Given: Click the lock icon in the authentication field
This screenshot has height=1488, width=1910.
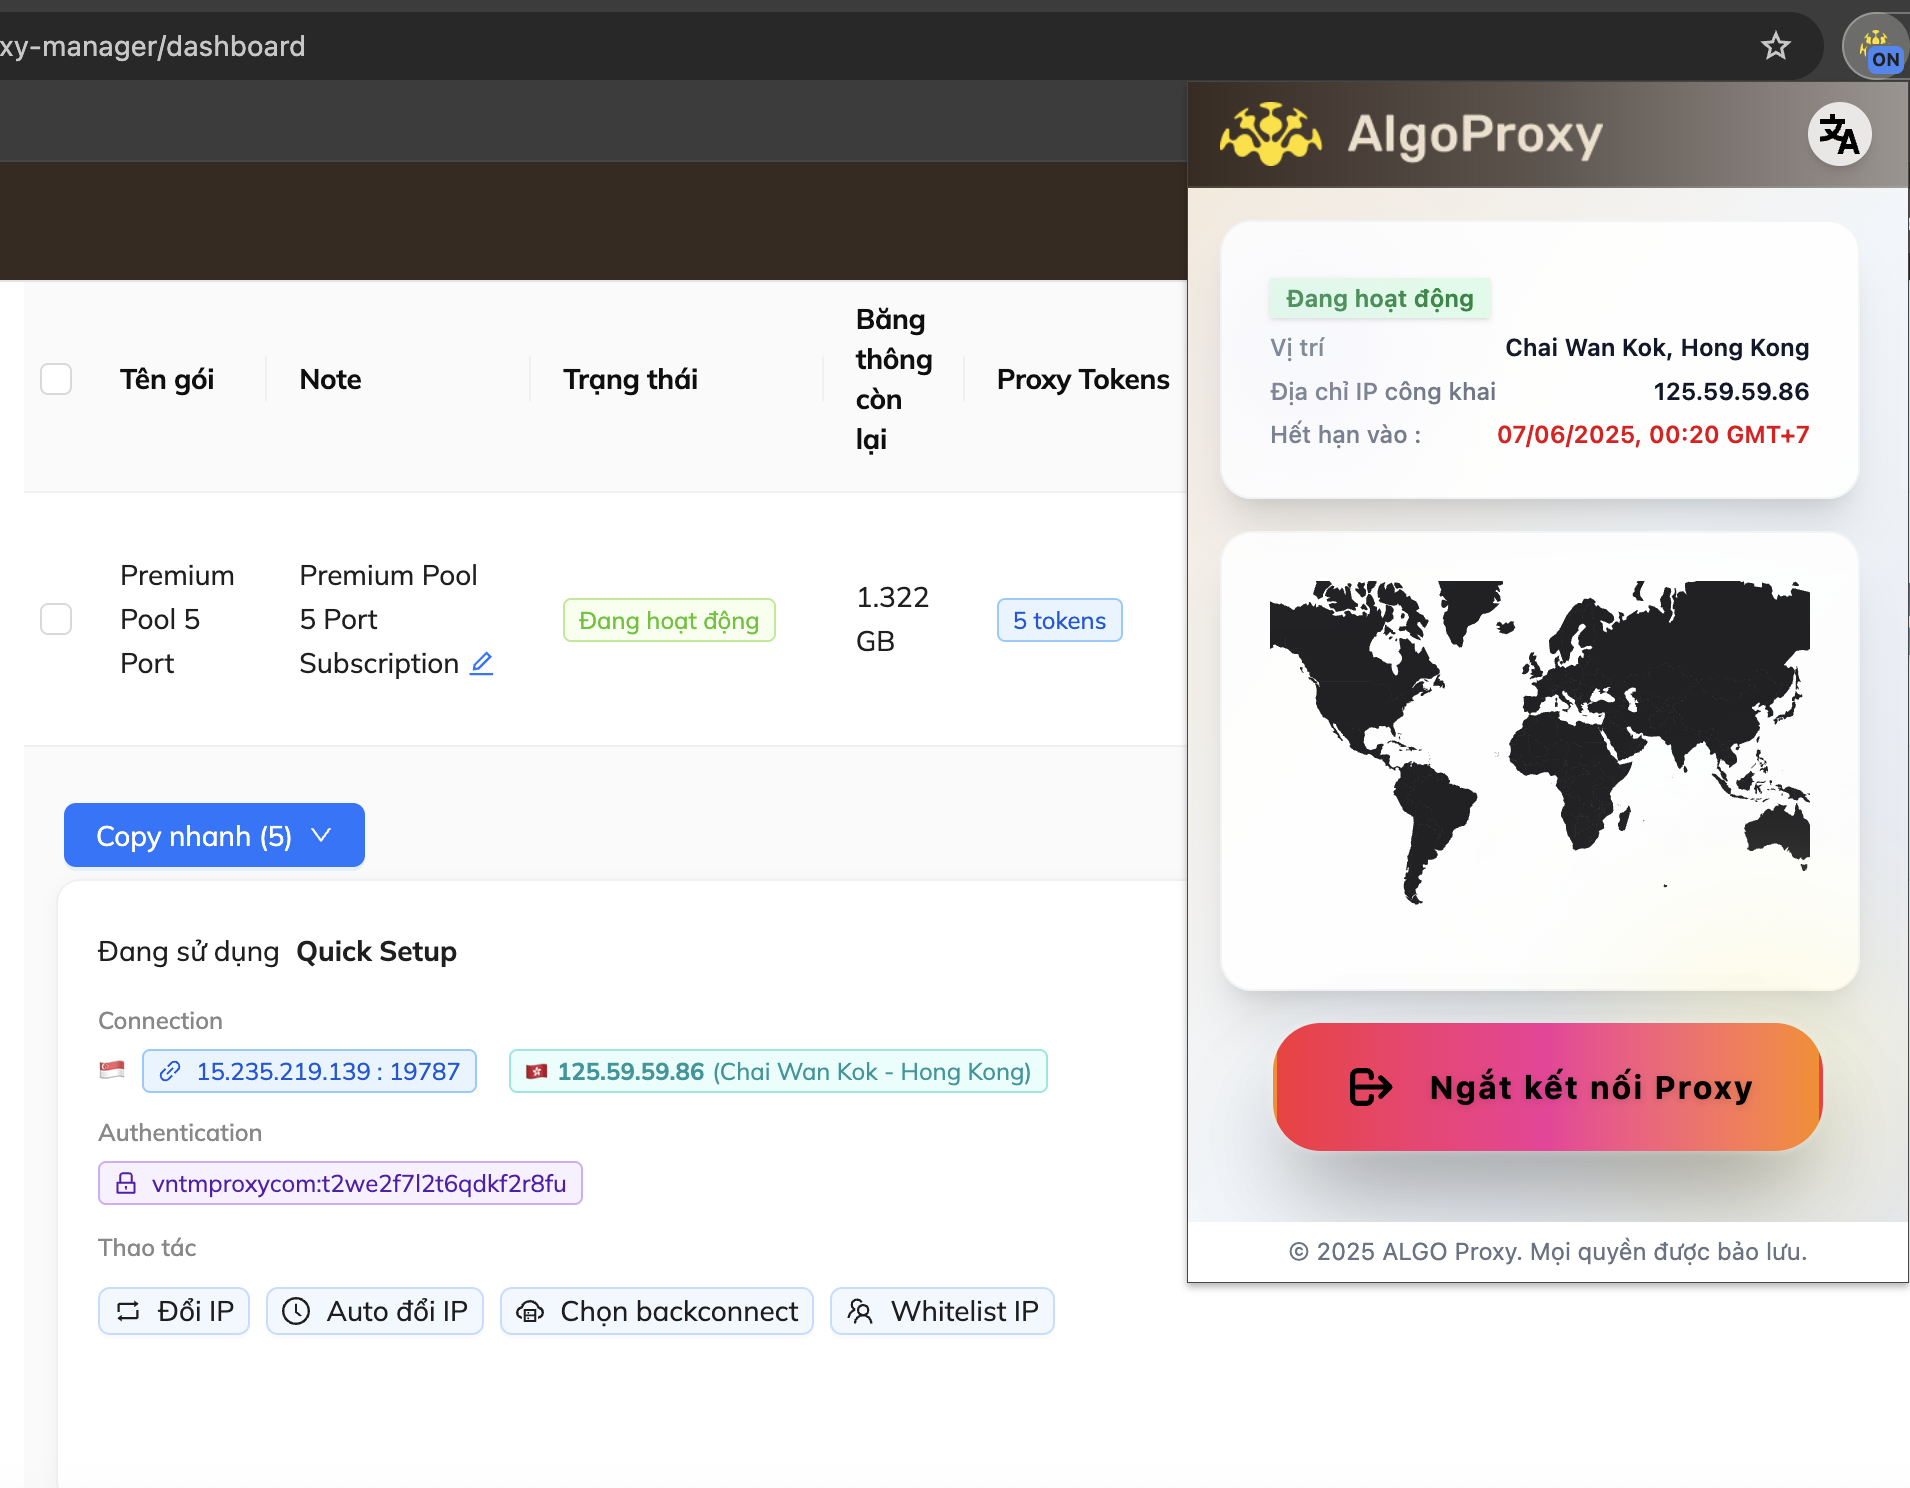Looking at the screenshot, I should (126, 1184).
